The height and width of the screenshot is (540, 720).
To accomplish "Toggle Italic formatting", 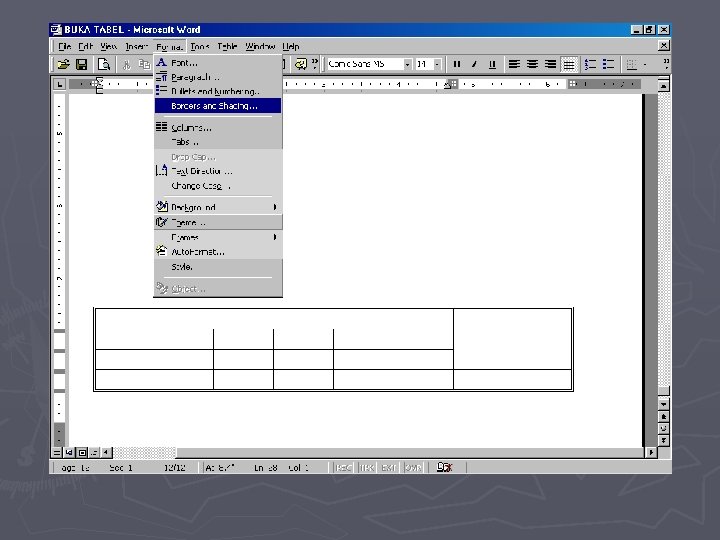I will [x=474, y=64].
